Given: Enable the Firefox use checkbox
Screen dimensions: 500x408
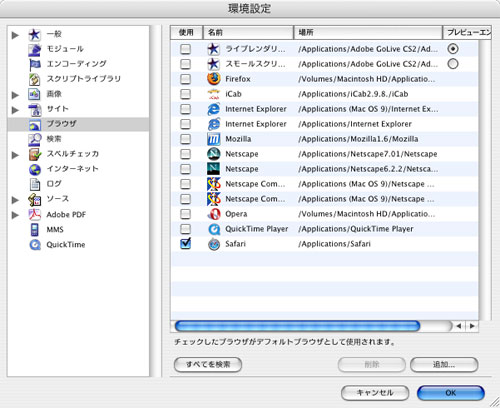Looking at the screenshot, I should 185,79.
